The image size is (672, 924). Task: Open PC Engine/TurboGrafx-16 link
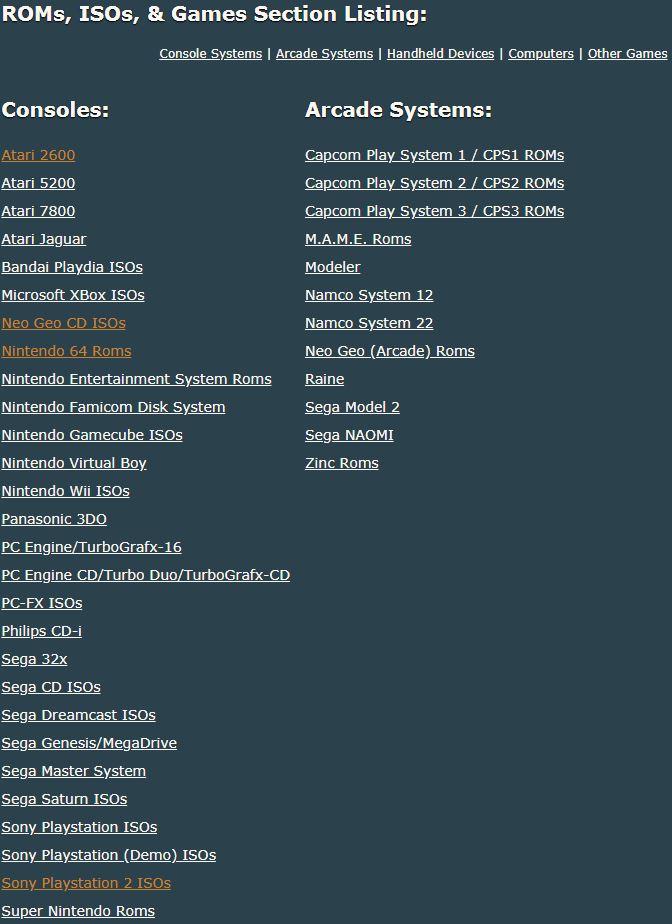tap(91, 547)
